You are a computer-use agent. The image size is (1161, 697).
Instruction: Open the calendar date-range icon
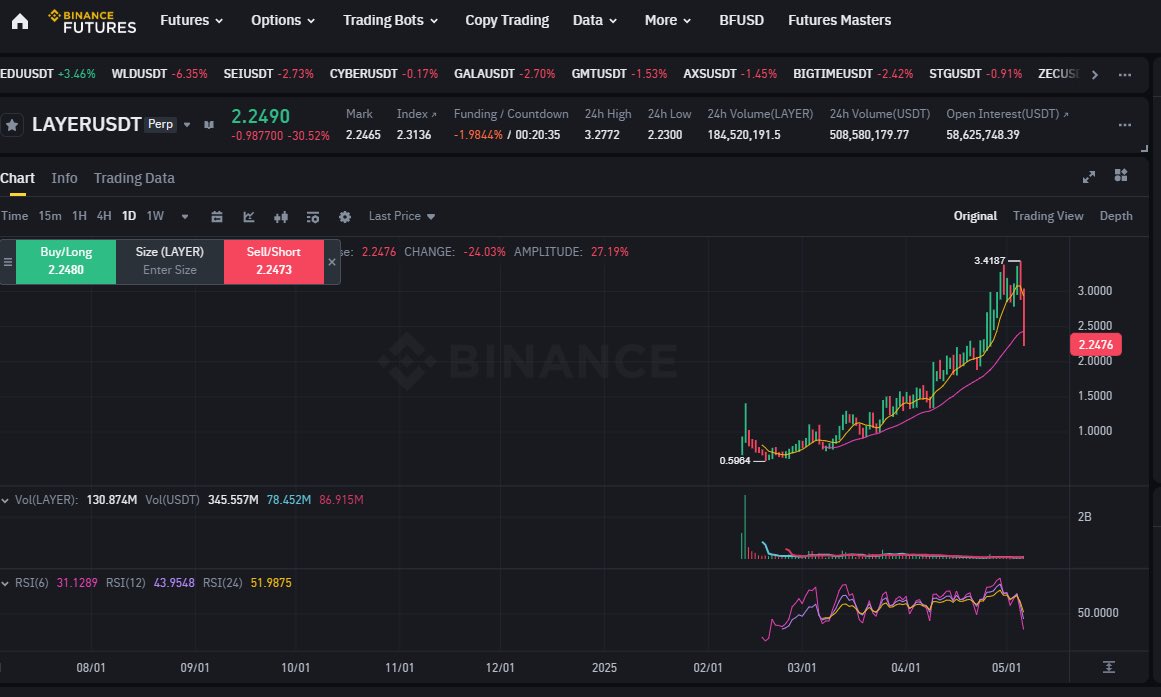(217, 216)
